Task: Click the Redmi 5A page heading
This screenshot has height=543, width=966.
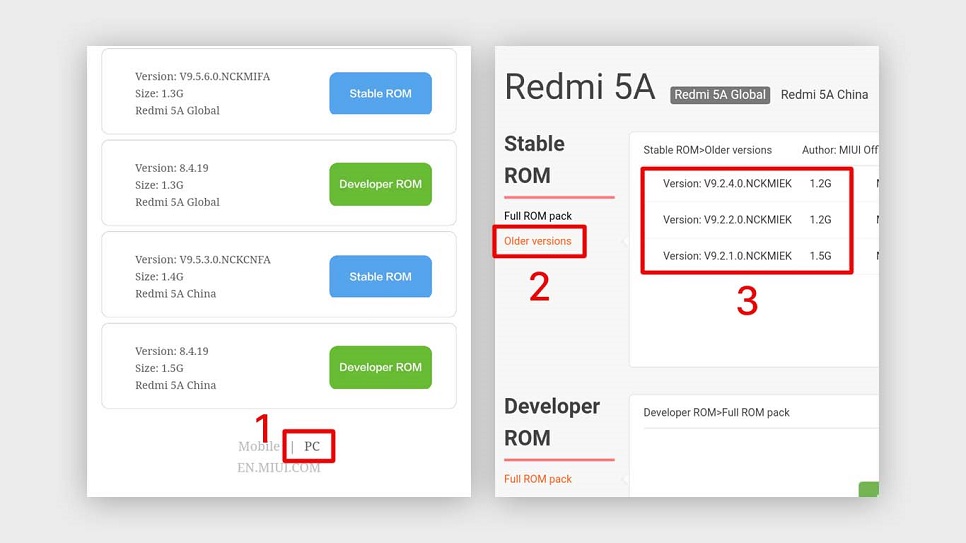Action: 580,86
